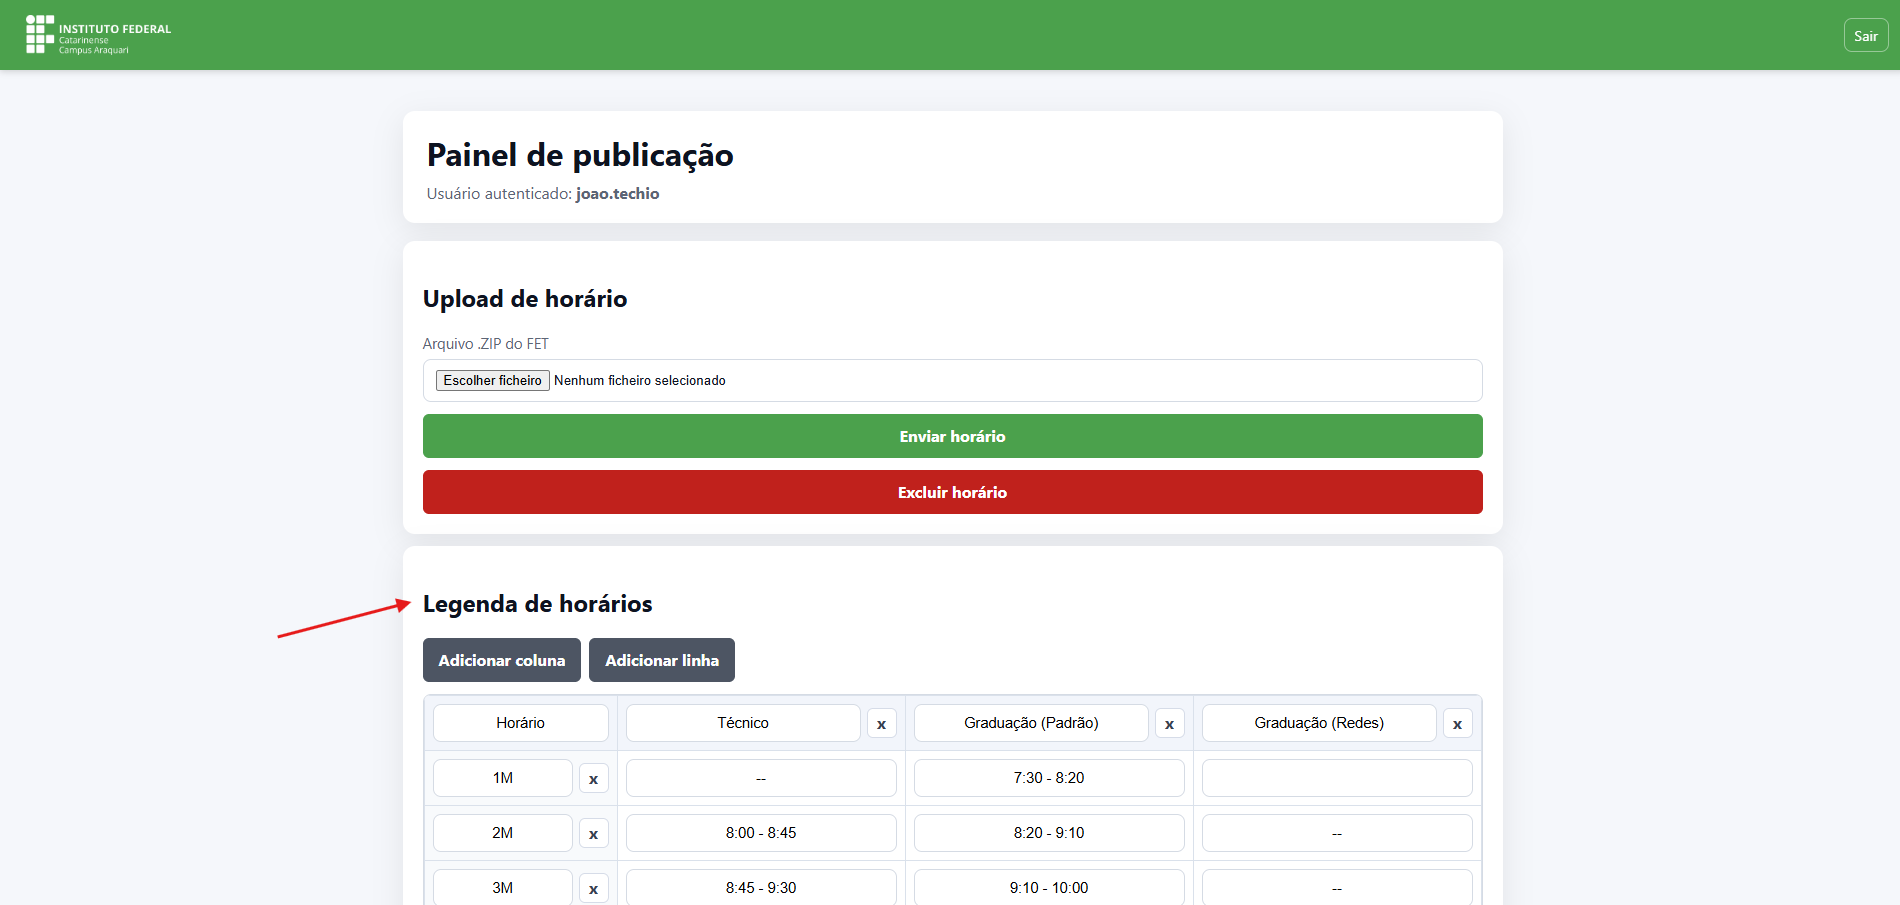Open file chooser with Escolher ficheiro
Image resolution: width=1900 pixels, height=905 pixels.
(x=492, y=381)
